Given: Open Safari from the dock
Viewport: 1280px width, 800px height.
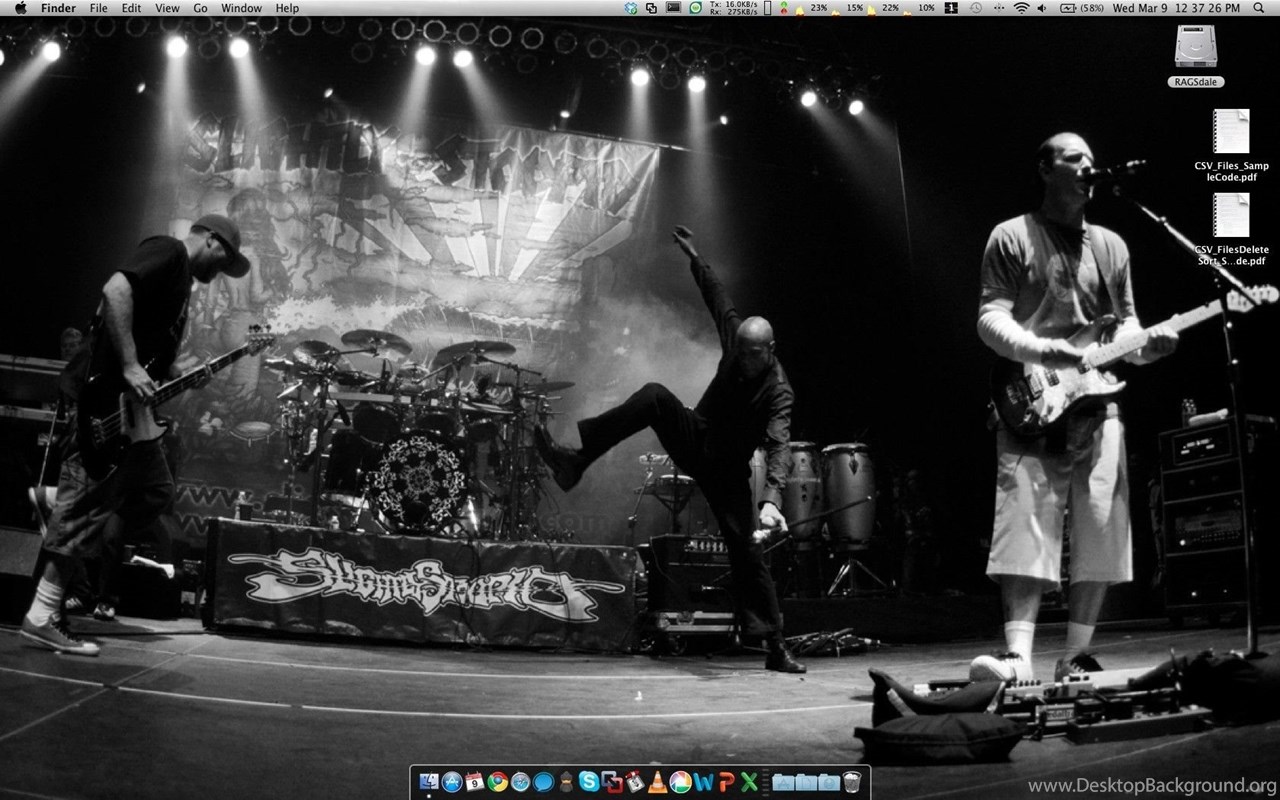Looking at the screenshot, I should 520,782.
